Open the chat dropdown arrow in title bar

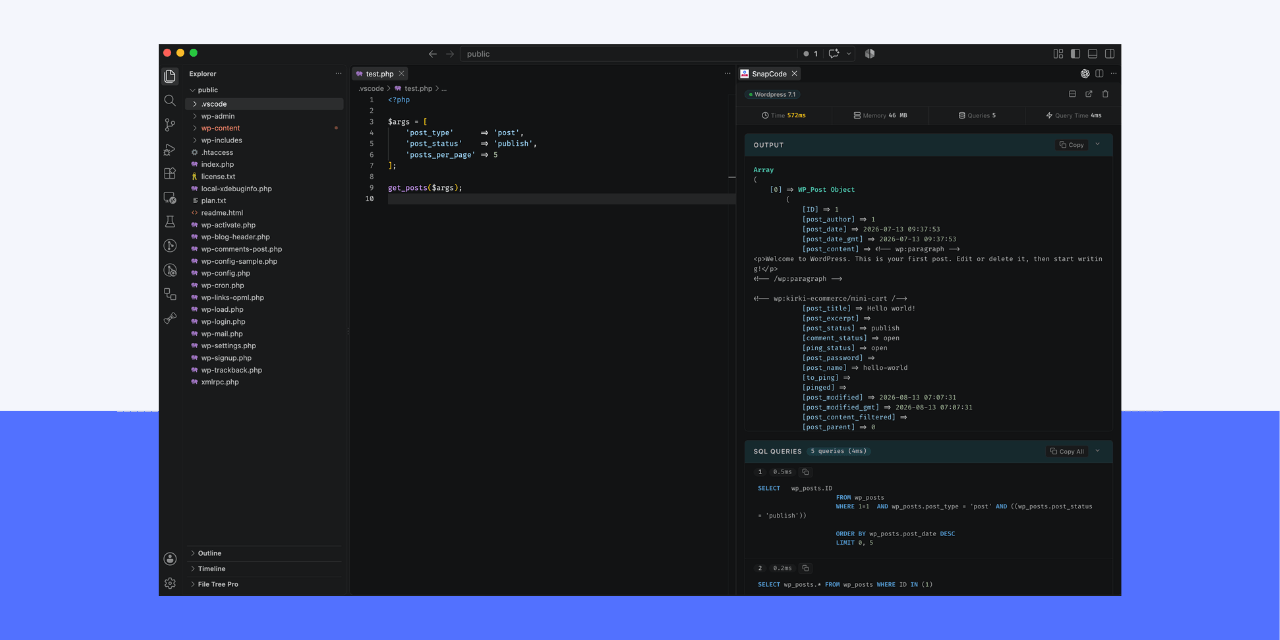tap(849, 54)
